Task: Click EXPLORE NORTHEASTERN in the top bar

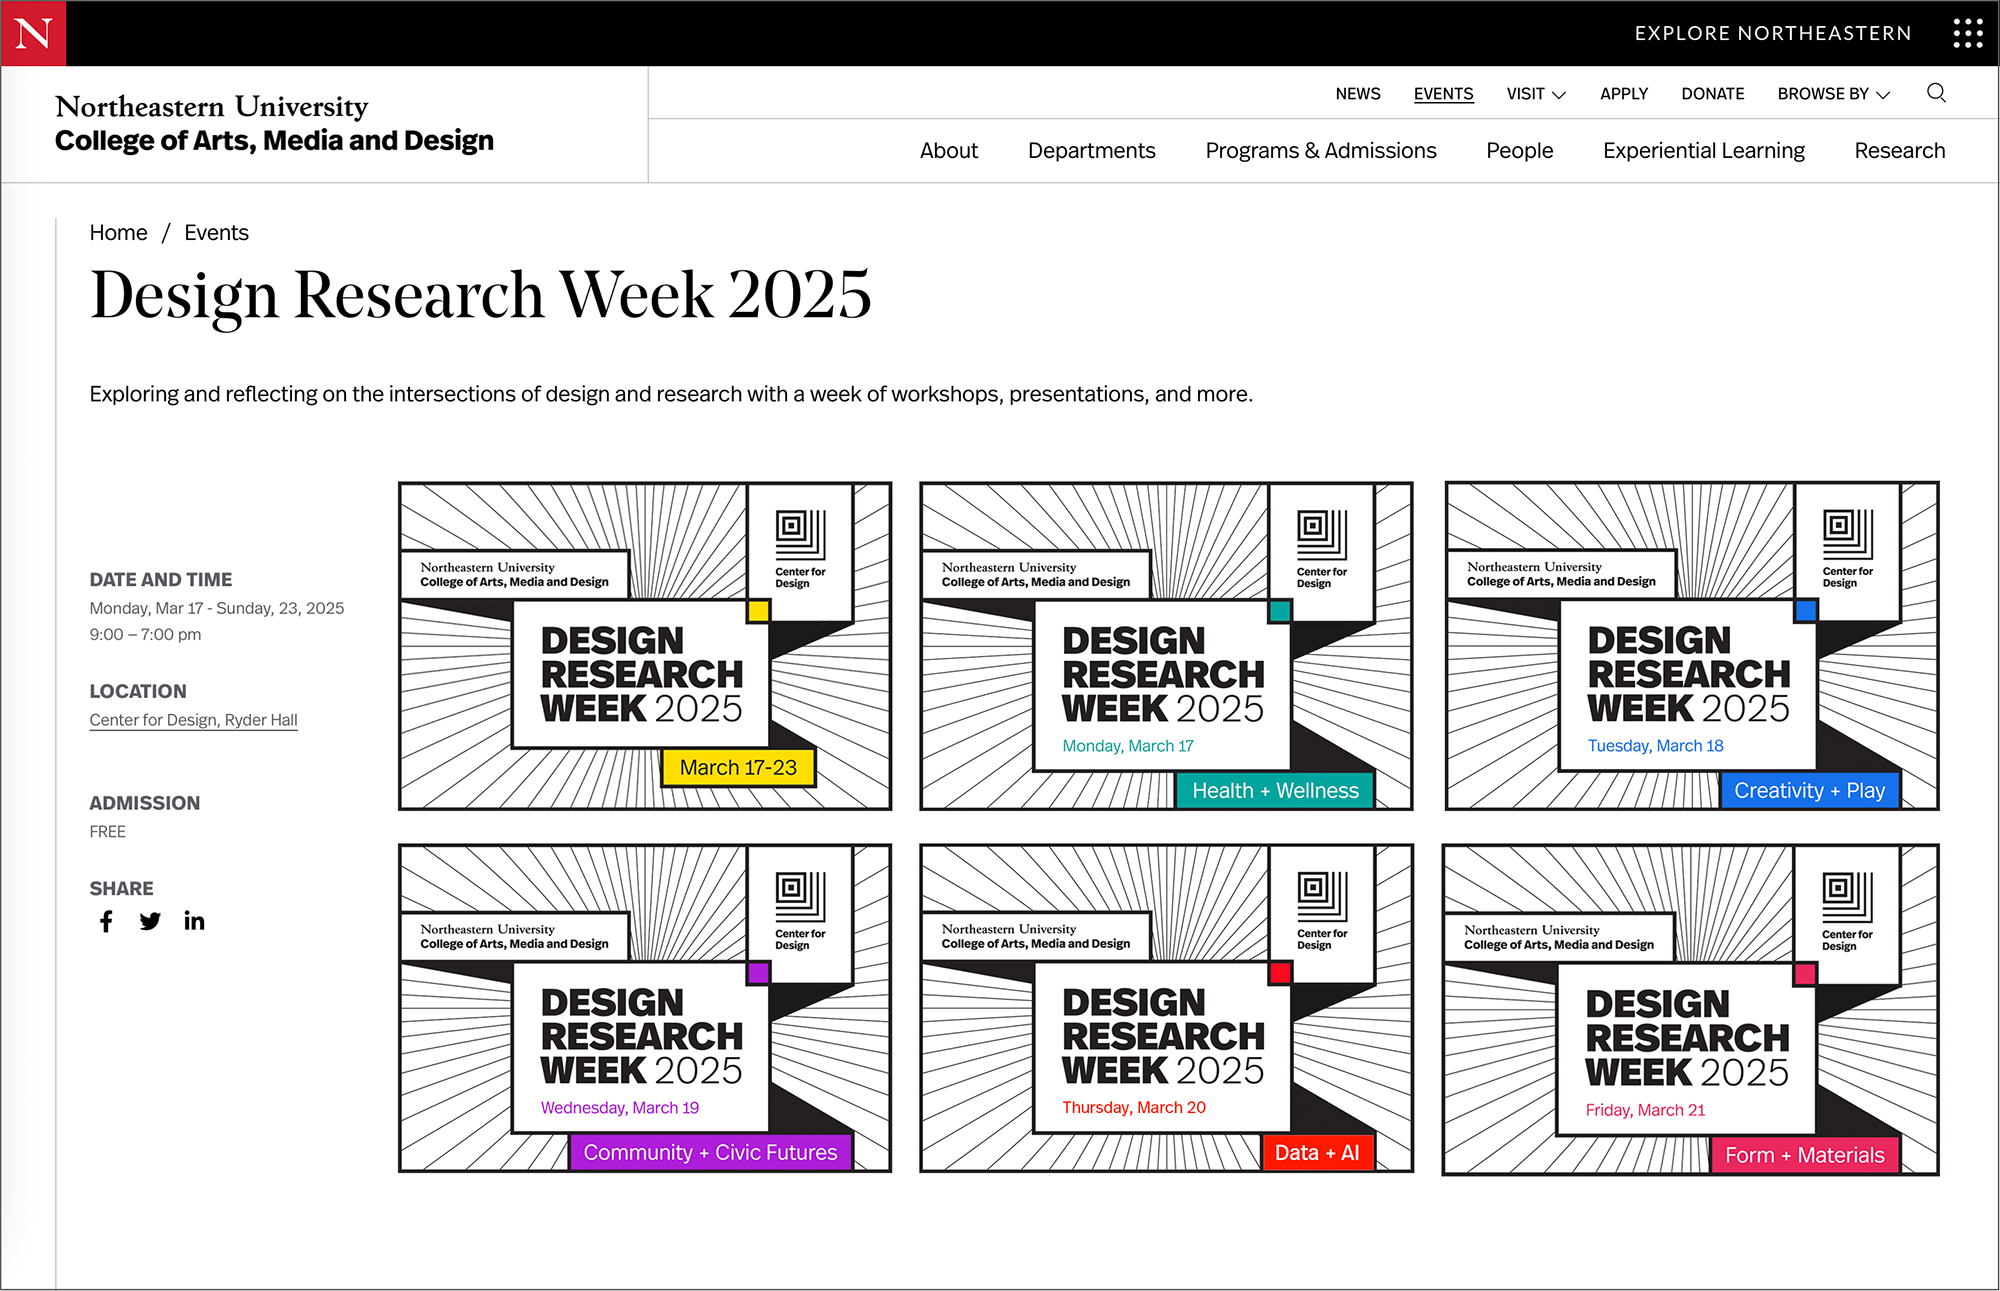Action: click(x=1773, y=33)
